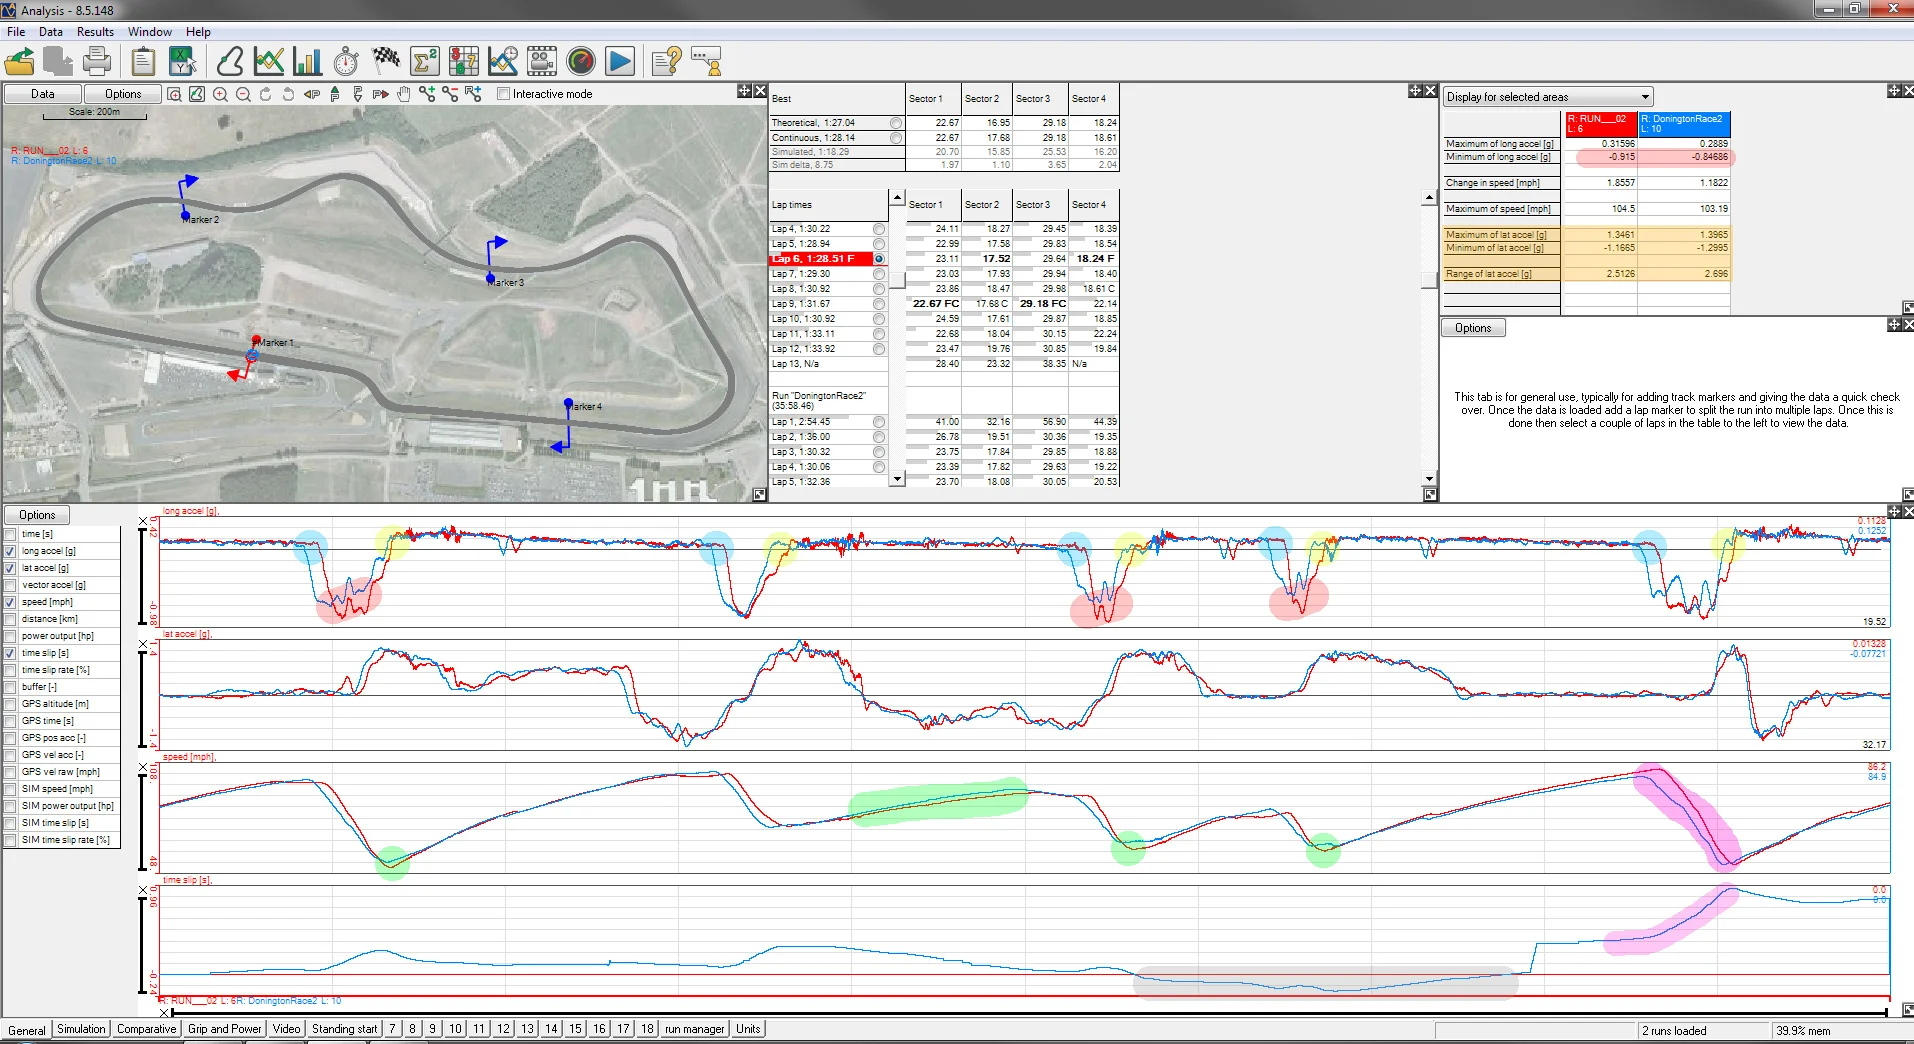Image resolution: width=1914 pixels, height=1044 pixels.
Task: Click the speedometer gauge icon
Action: [581, 61]
